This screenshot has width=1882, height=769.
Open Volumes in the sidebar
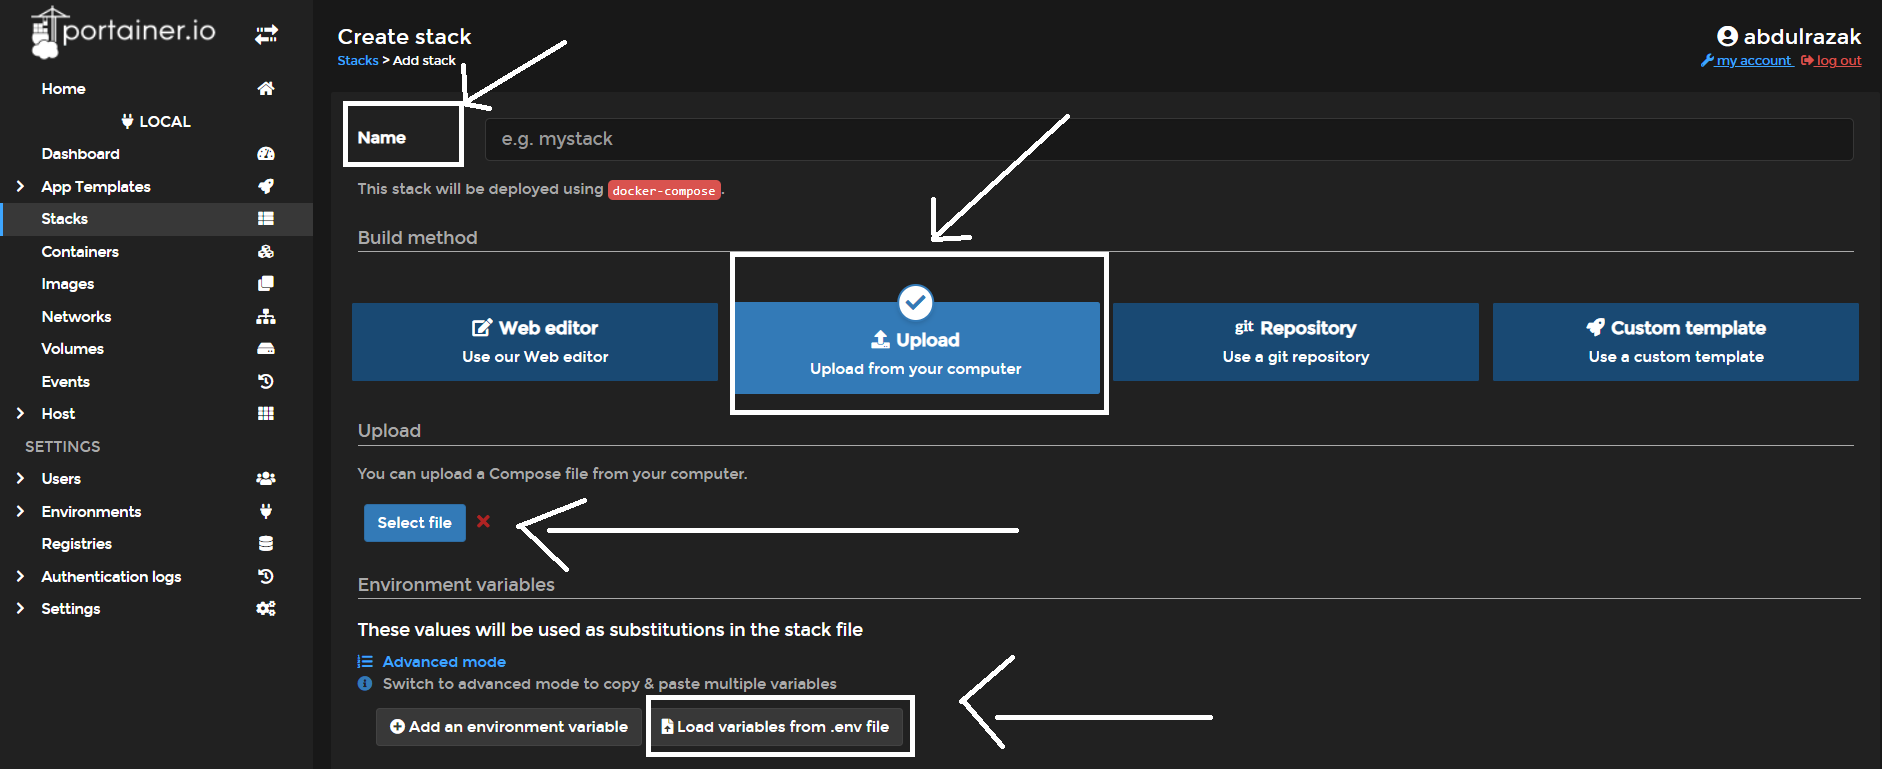[72, 348]
